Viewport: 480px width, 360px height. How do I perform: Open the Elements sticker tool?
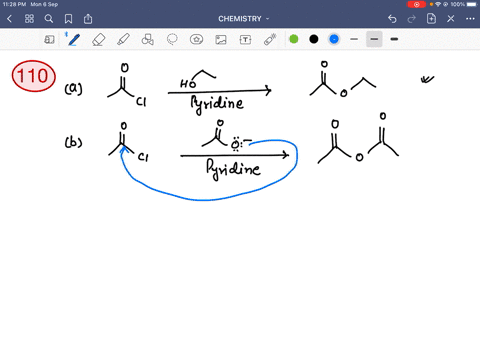pos(196,40)
